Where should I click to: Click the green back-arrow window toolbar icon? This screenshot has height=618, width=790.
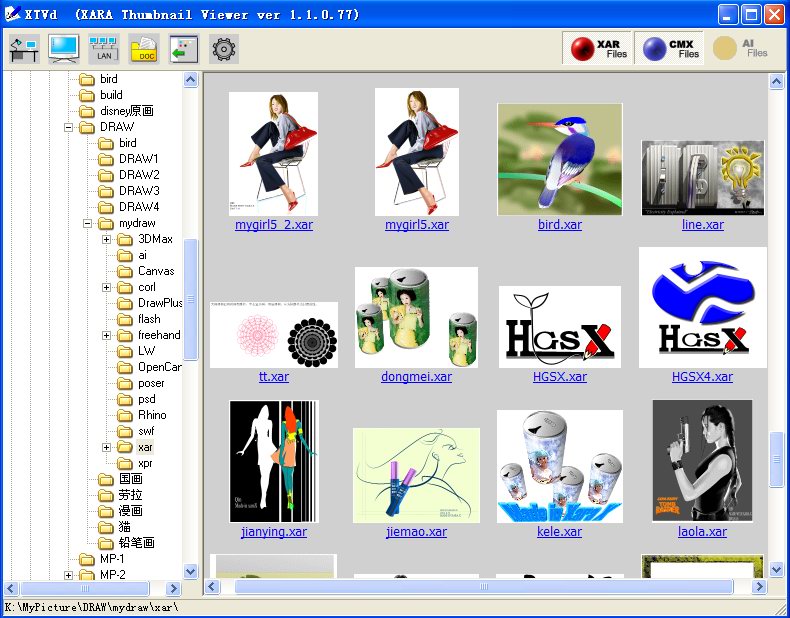[x=184, y=49]
